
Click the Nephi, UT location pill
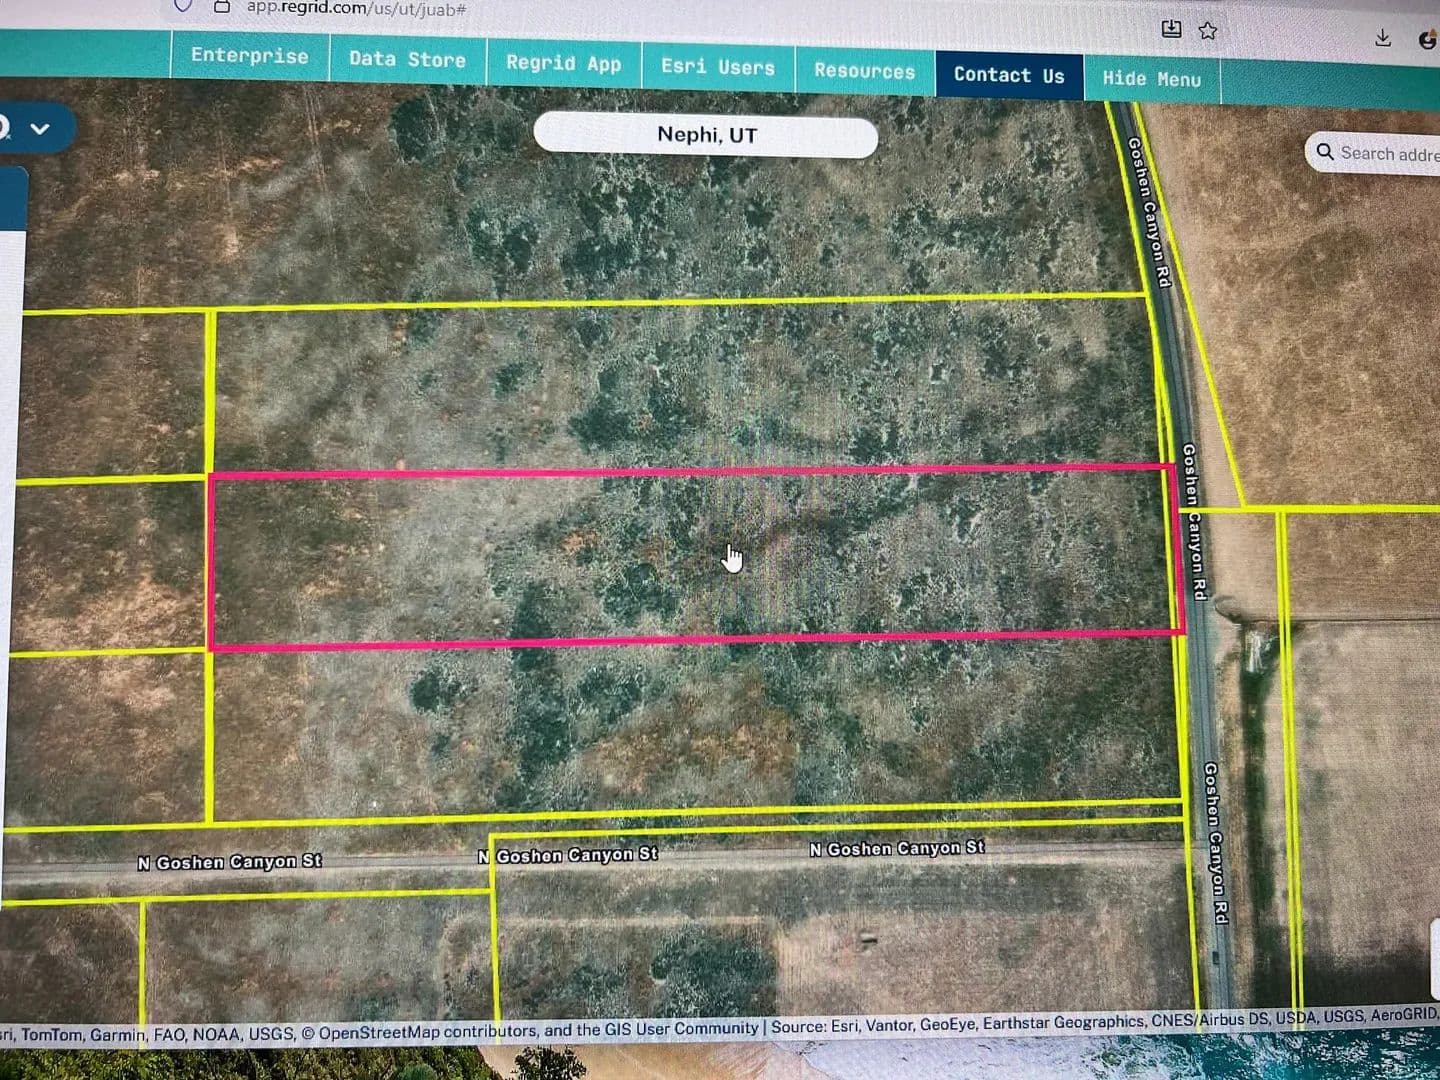pos(705,135)
